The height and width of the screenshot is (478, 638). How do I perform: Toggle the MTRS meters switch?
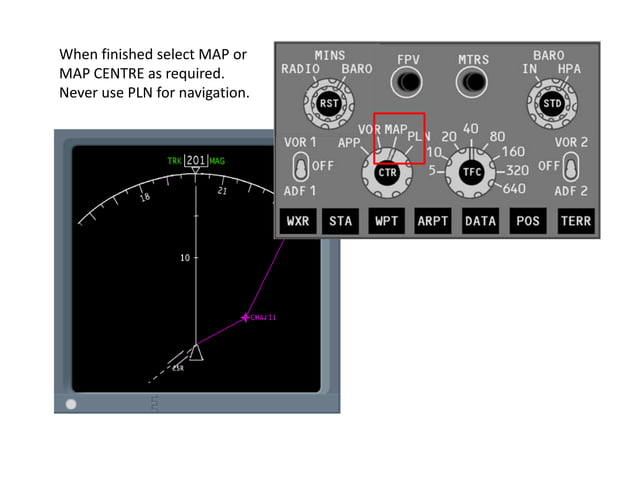click(472, 82)
